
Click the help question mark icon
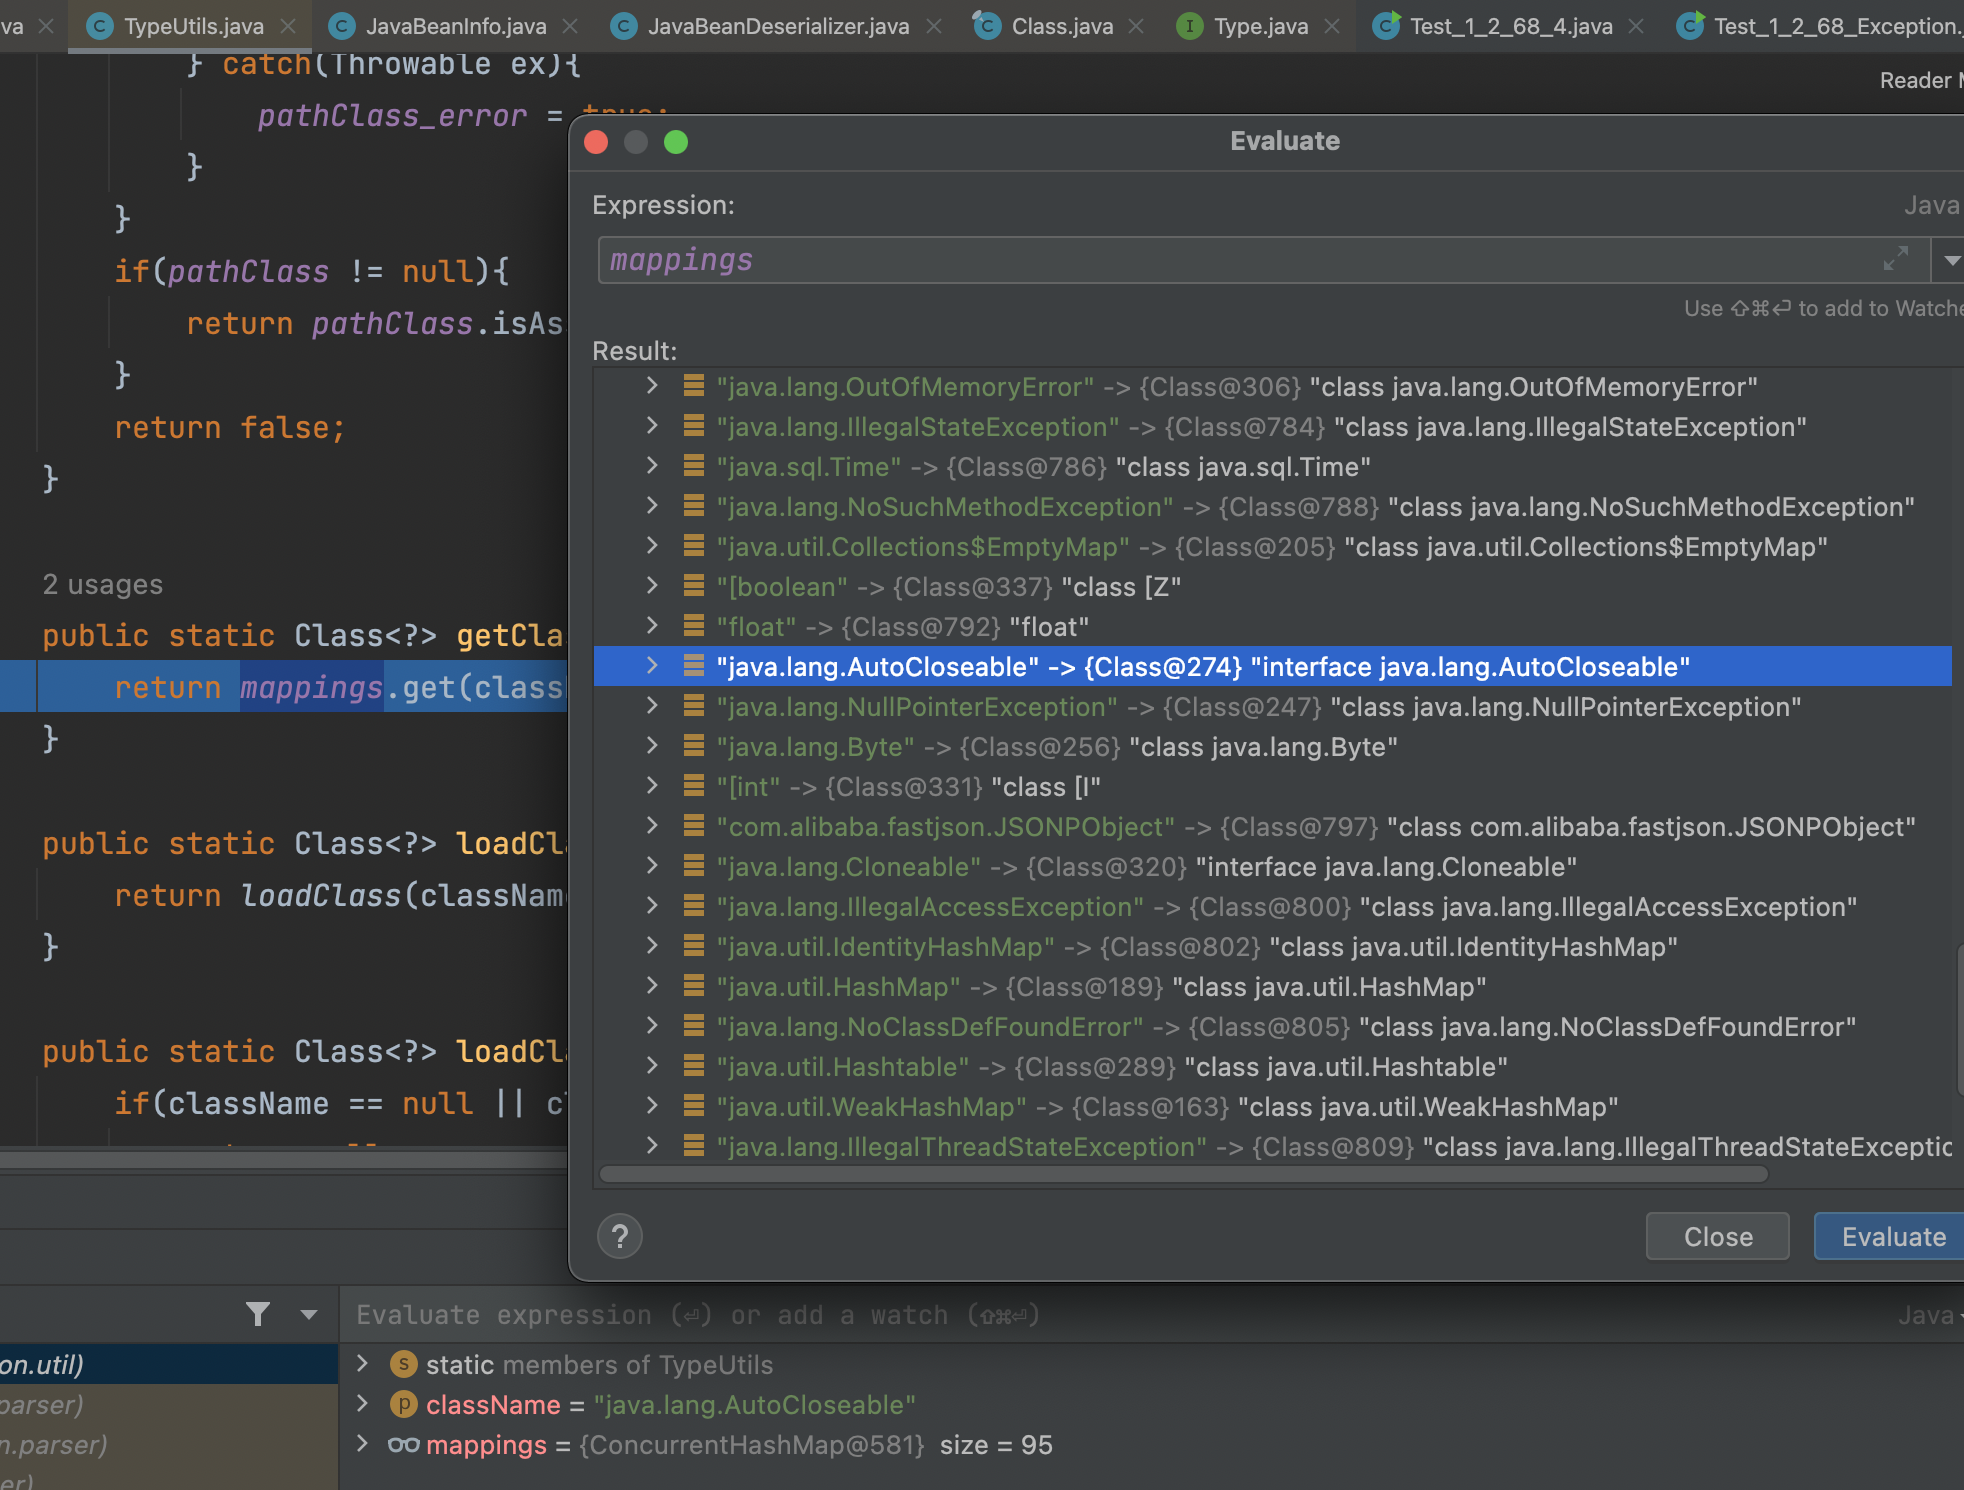[x=620, y=1237]
